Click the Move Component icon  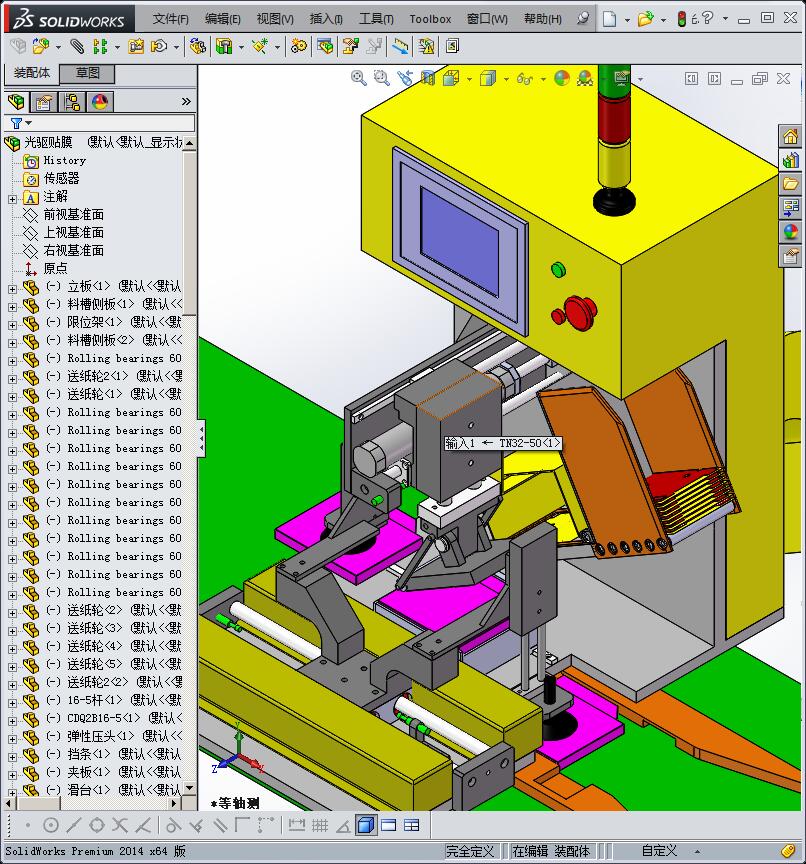point(159,46)
